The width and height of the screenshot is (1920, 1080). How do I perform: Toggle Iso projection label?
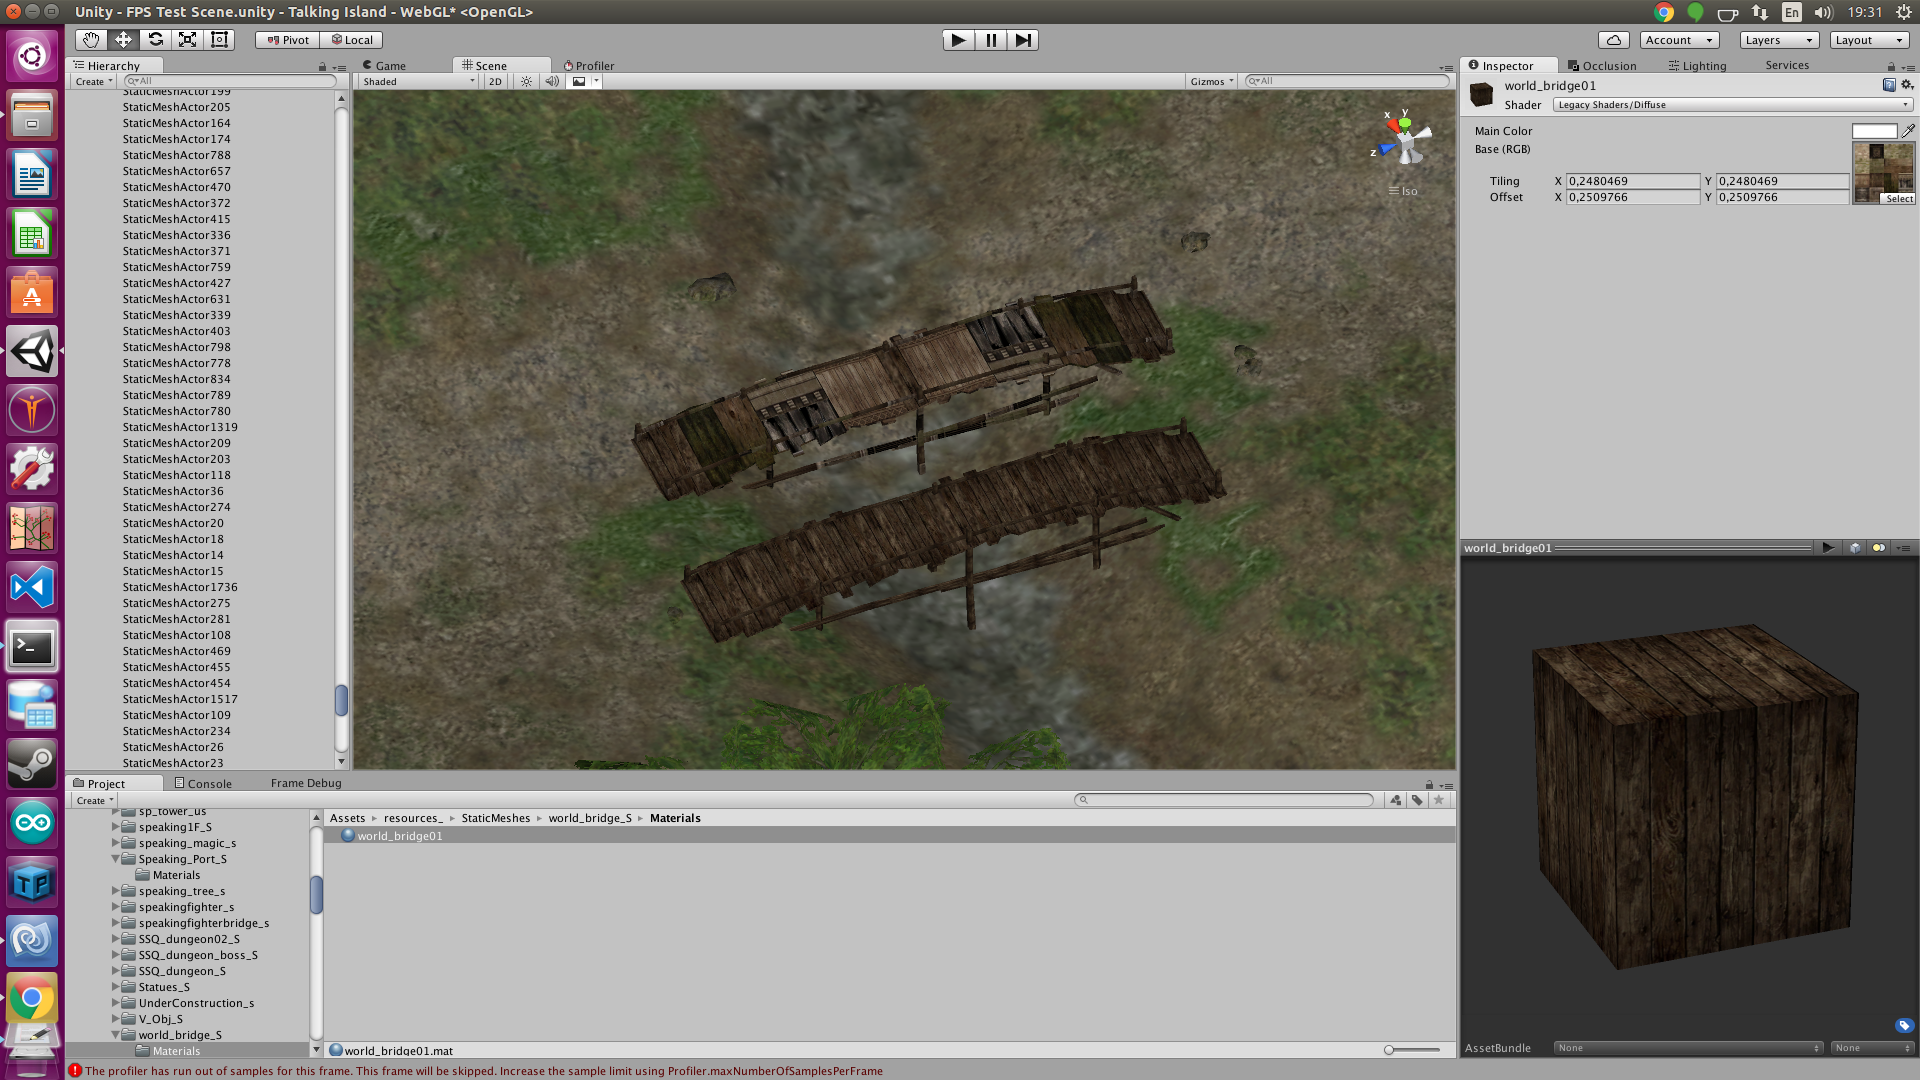[x=1403, y=191]
